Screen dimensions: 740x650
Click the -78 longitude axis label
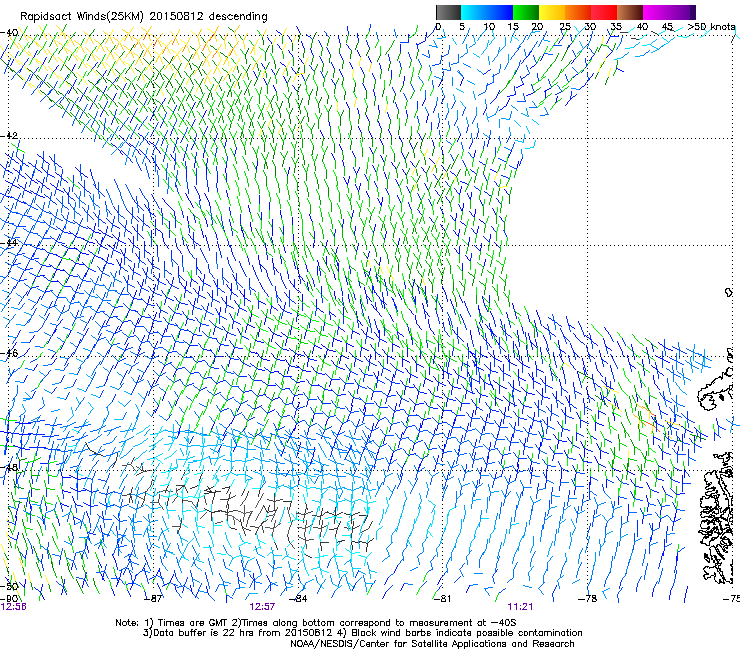588,599
